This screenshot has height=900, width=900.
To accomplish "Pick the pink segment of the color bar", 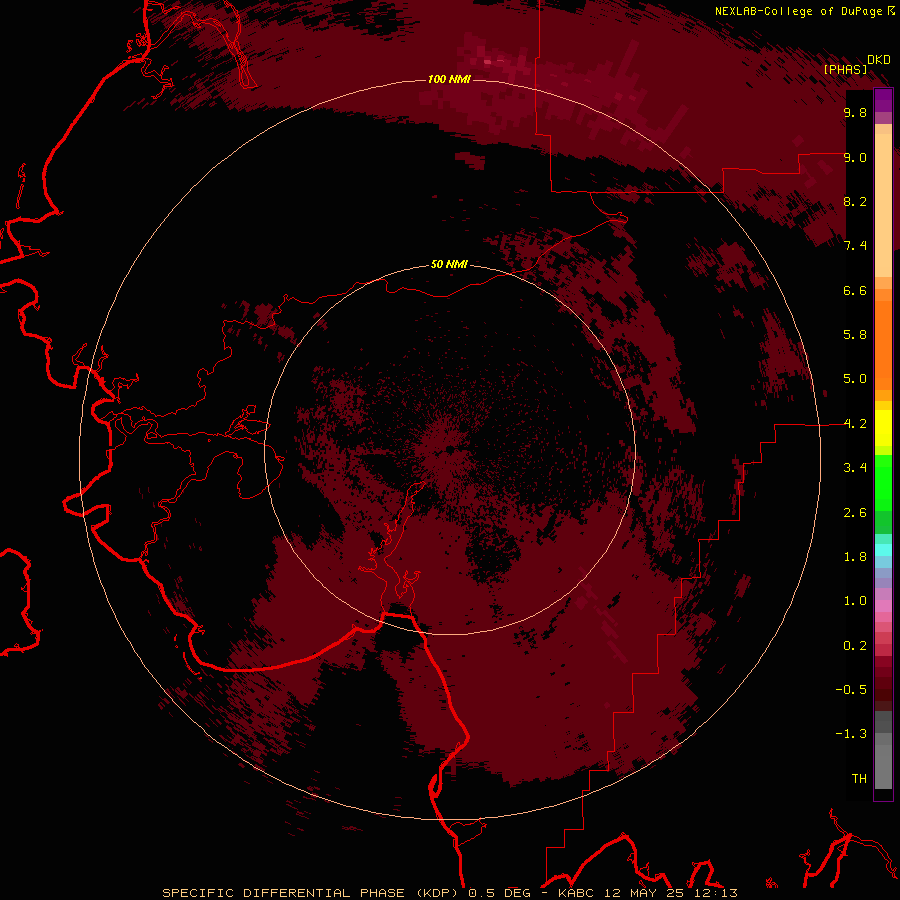I will (x=883, y=606).
